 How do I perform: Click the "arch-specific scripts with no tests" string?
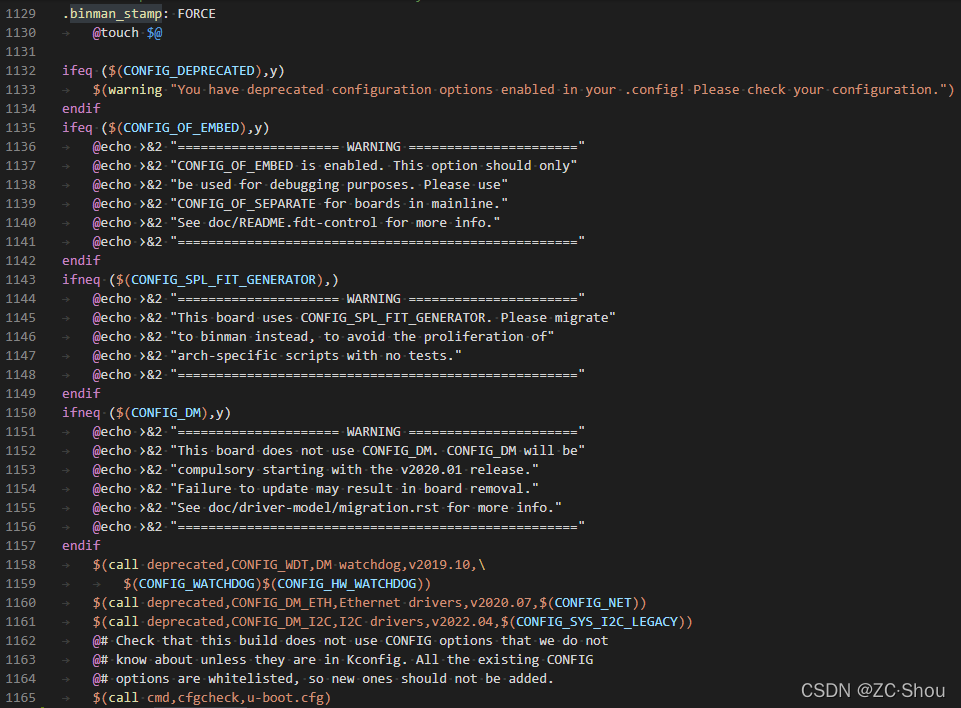pyautogui.click(x=316, y=356)
